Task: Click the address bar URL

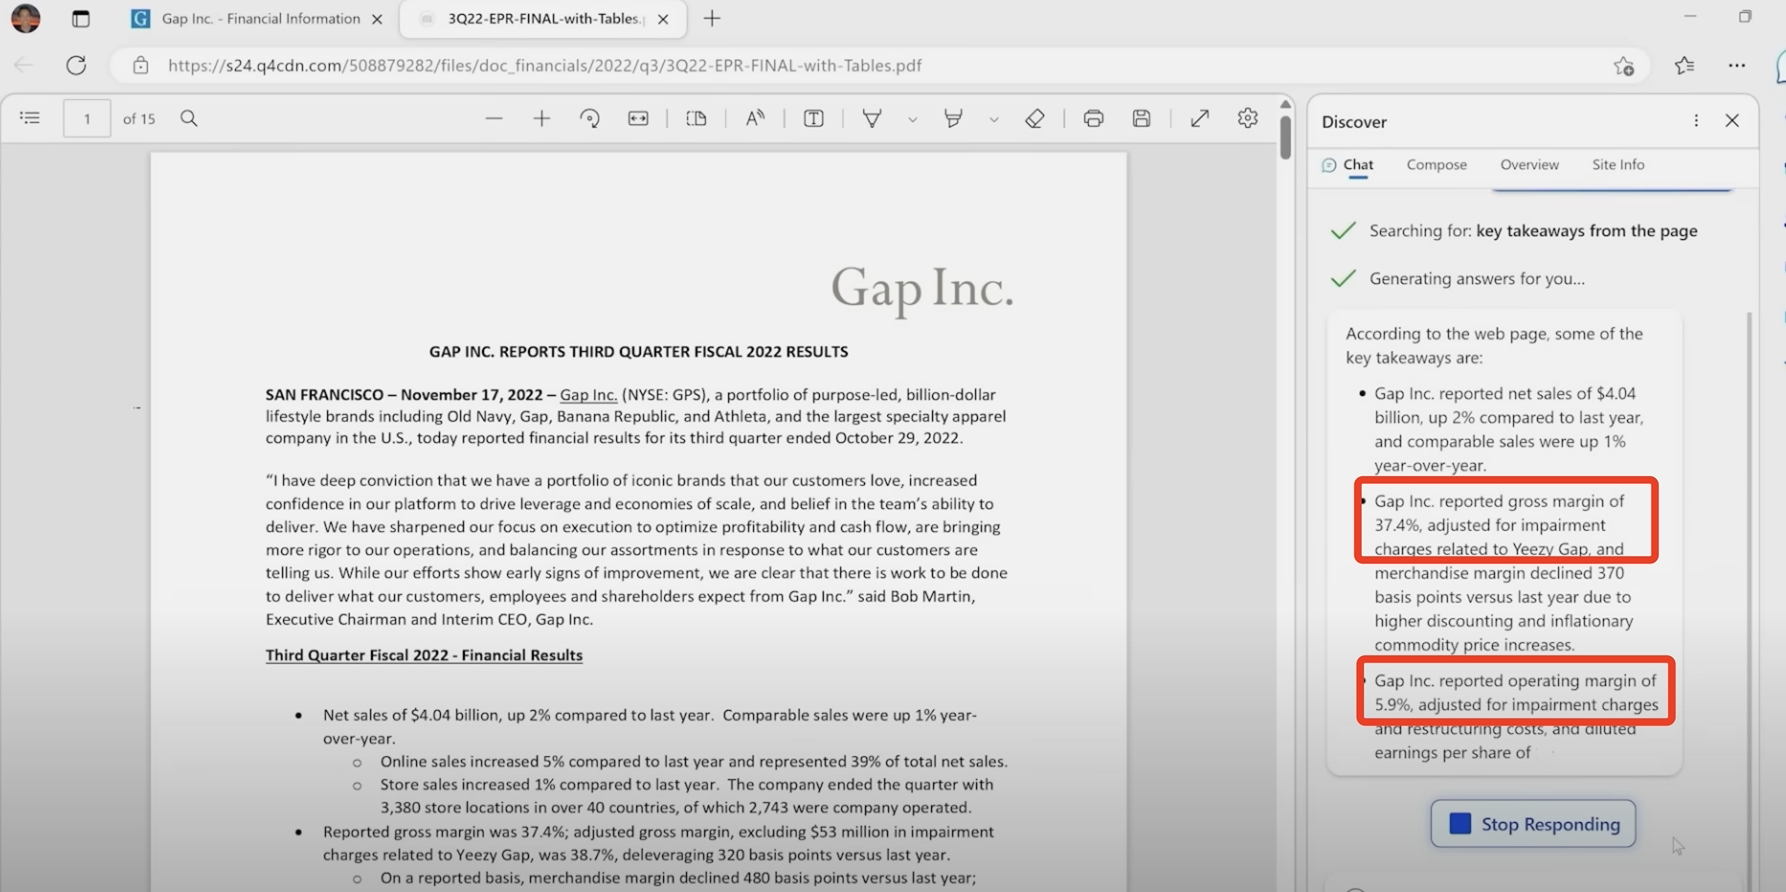Action: (545, 65)
